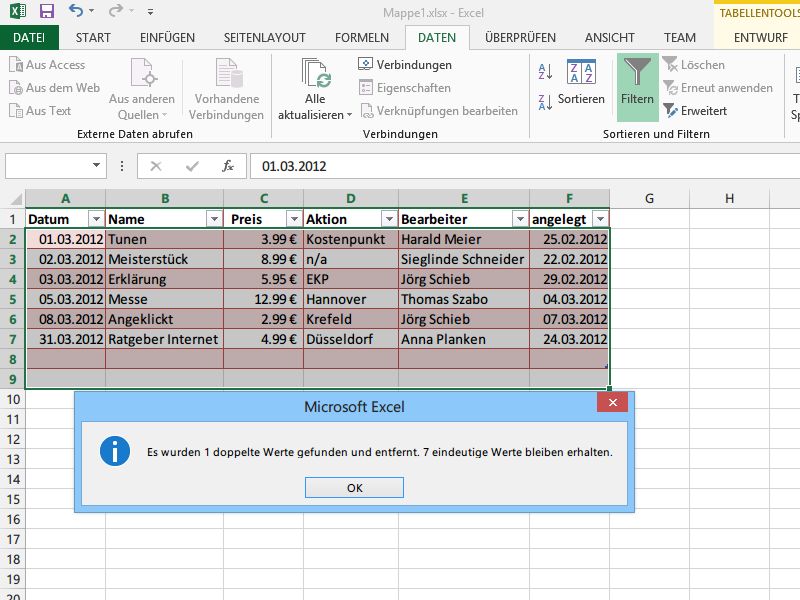800x600 pixels.
Task: Click cell with Thomas Szabo
Action: point(464,299)
